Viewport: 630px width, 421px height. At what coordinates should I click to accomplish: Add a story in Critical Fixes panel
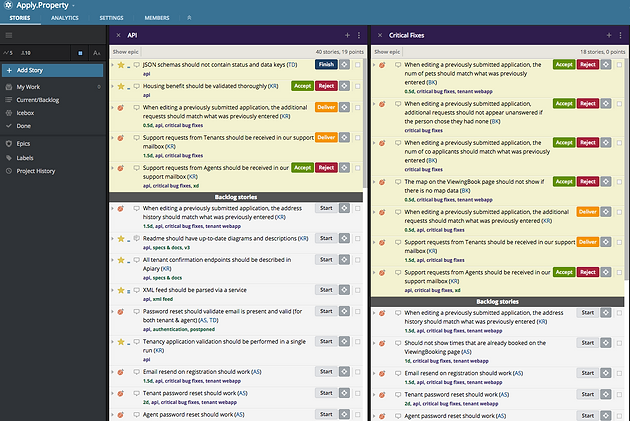tap(609, 35)
